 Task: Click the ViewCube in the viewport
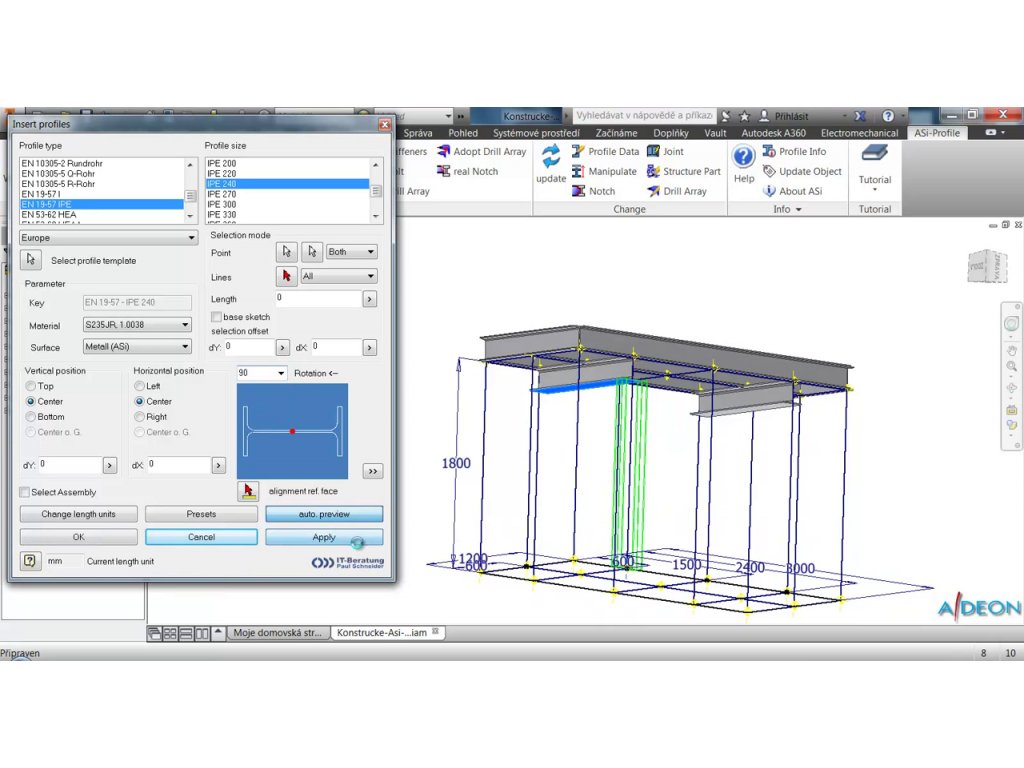[987, 266]
